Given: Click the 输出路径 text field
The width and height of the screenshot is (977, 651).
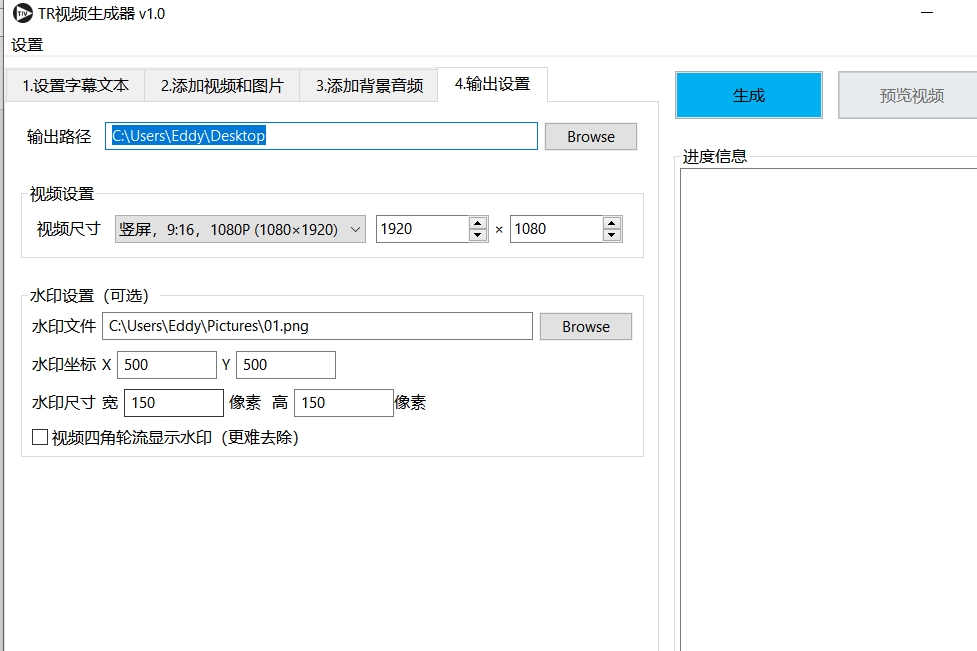Looking at the screenshot, I should (x=320, y=136).
